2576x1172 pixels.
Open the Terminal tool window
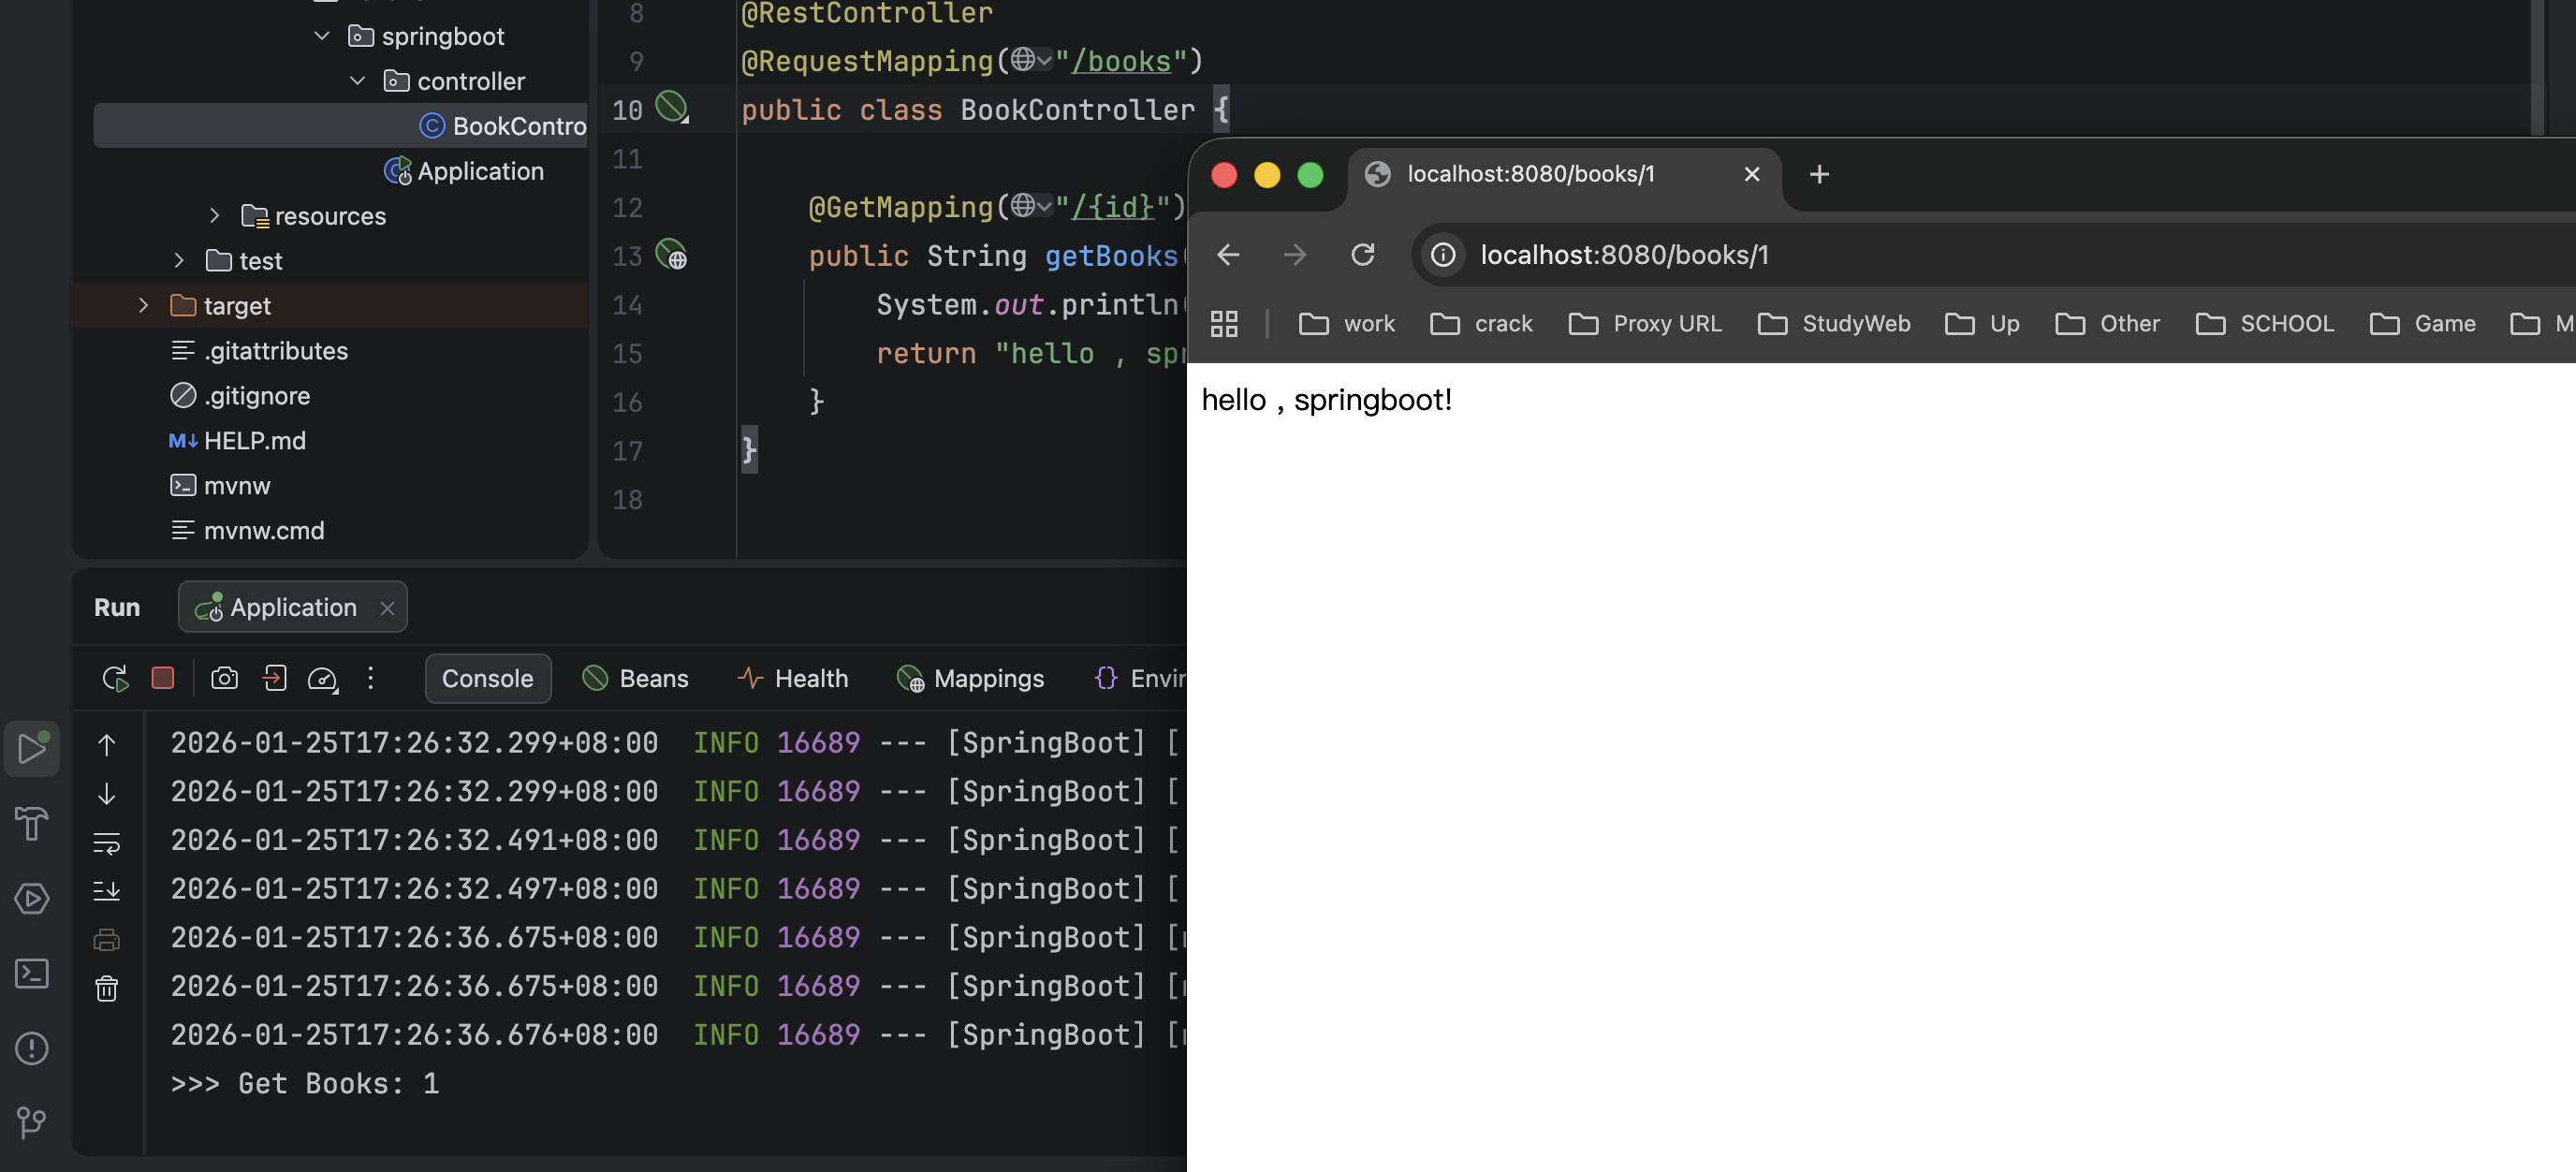[x=31, y=973]
